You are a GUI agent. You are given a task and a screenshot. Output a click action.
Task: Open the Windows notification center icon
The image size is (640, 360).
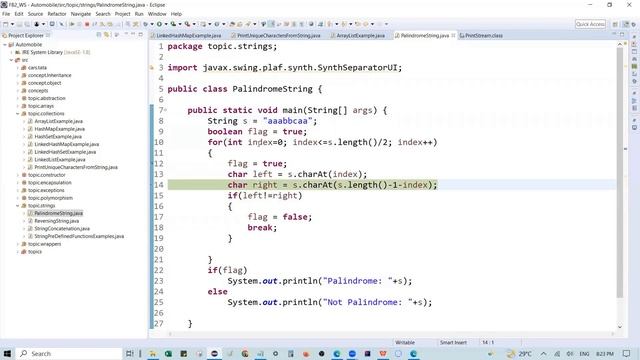pyautogui.click(x=627, y=353)
